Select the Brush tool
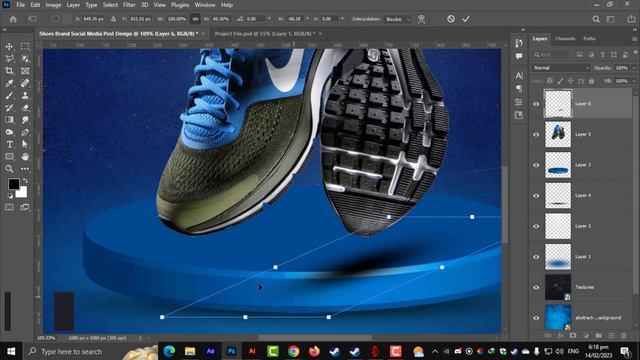Image resolution: width=640 pixels, height=360 pixels. 9,96
